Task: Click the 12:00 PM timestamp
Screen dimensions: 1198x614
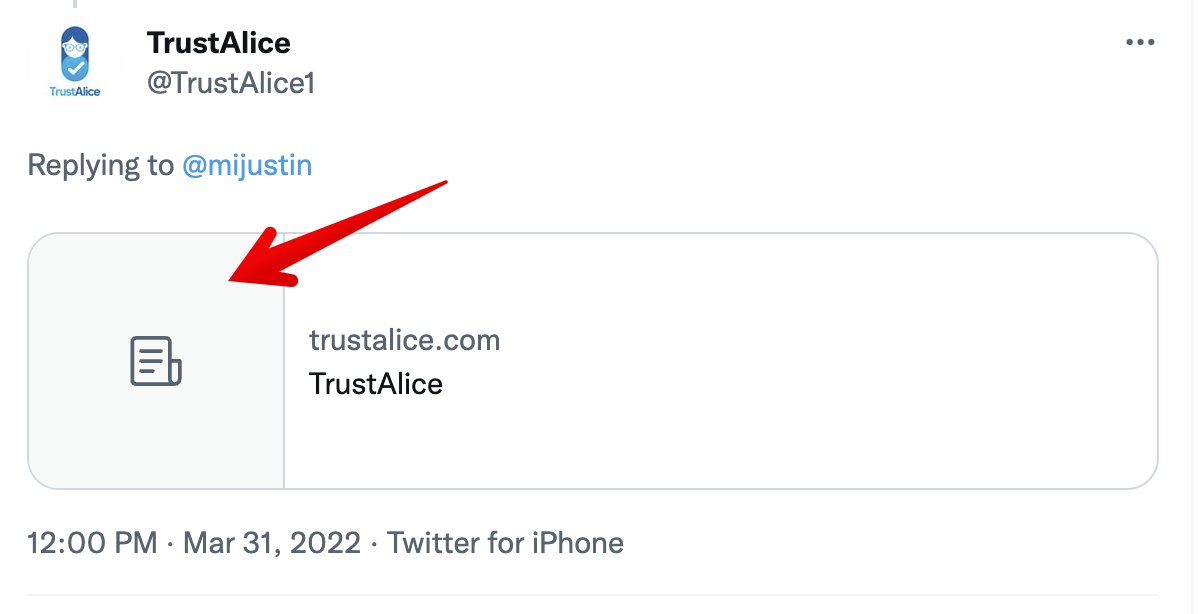Action: point(92,543)
